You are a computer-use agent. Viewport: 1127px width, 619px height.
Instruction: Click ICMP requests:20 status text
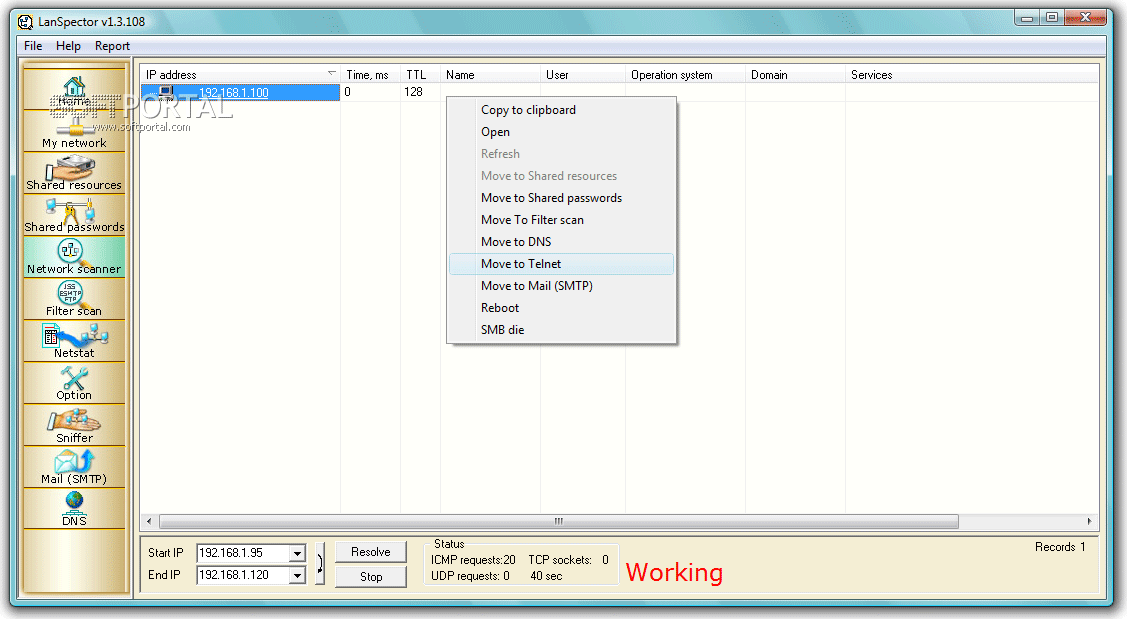pos(473,560)
